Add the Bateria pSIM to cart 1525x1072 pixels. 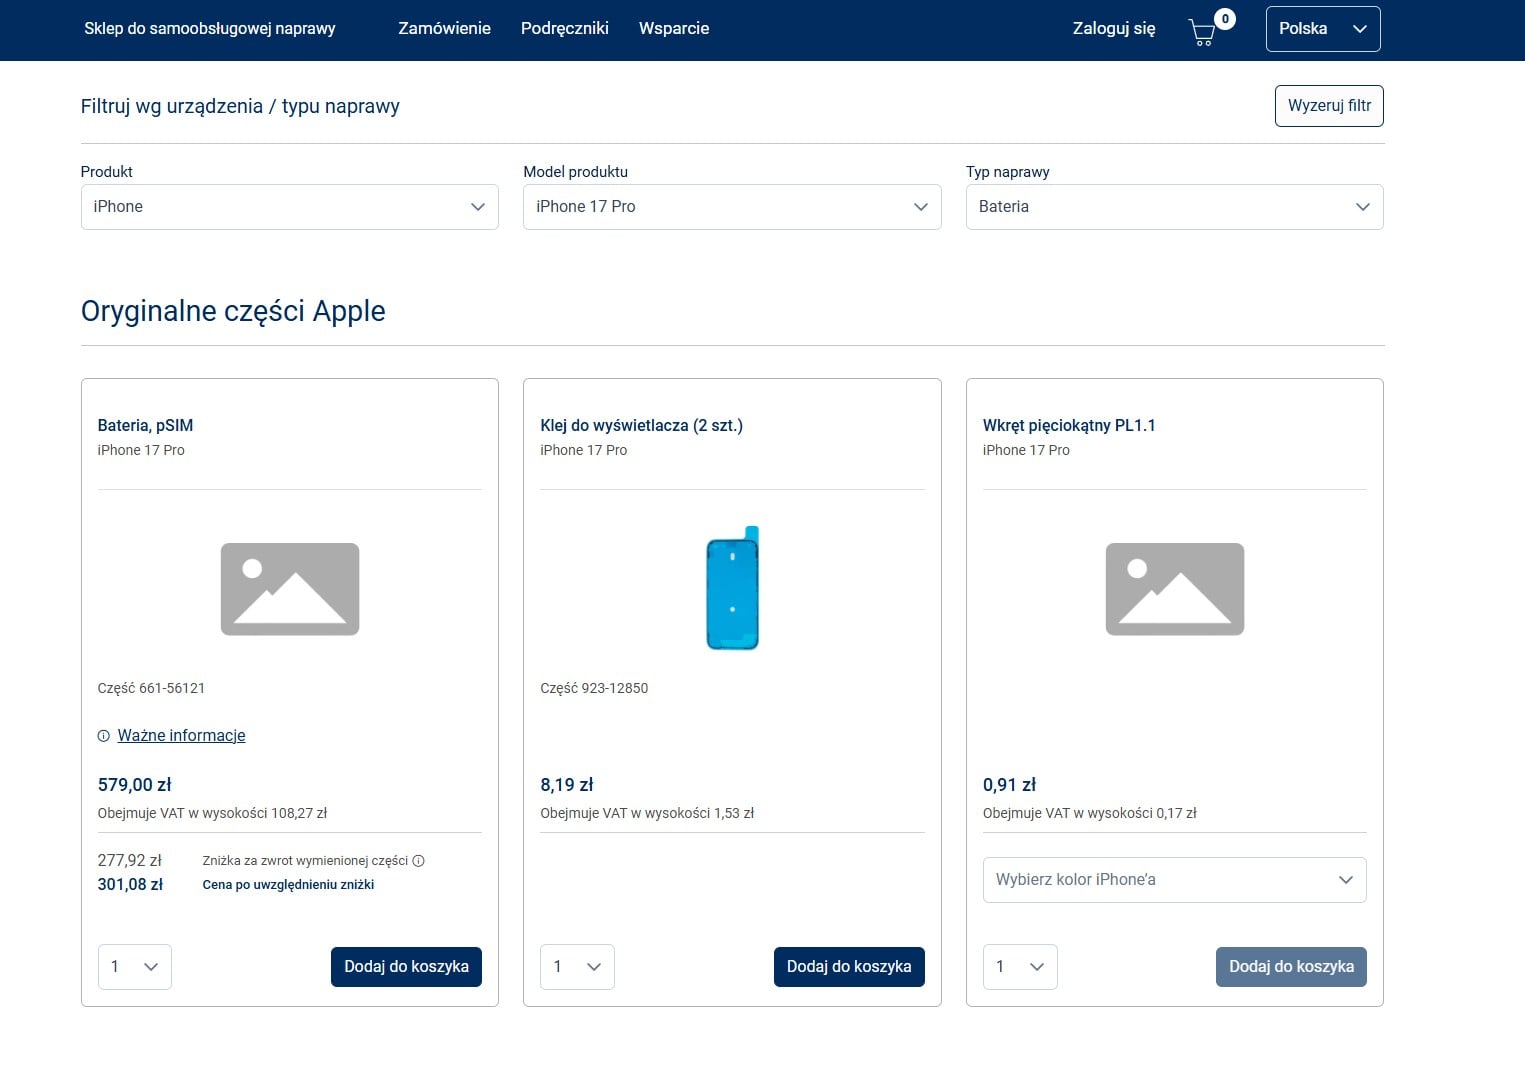[406, 967]
